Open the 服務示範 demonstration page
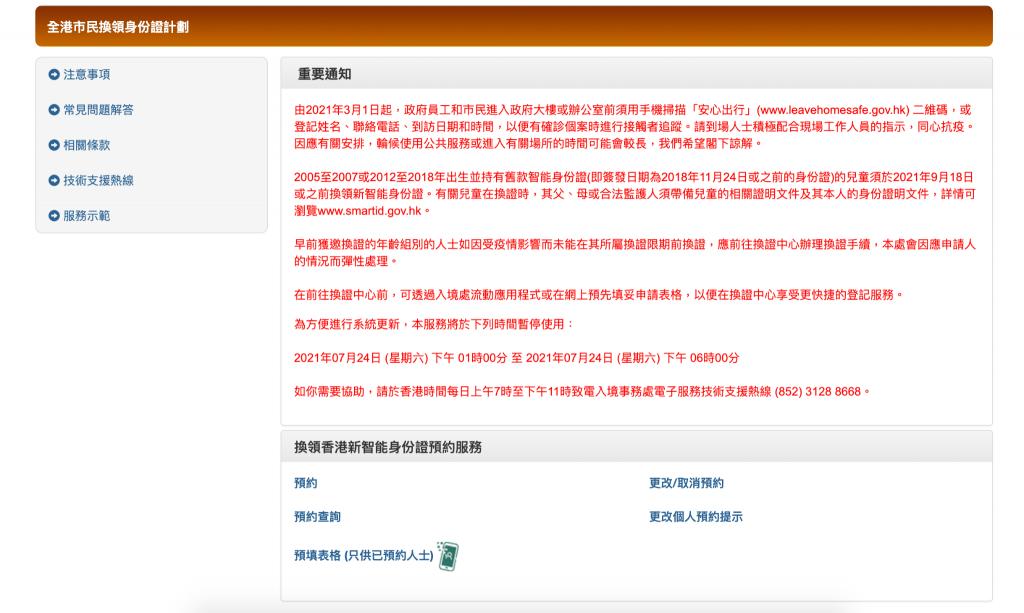This screenshot has height=613, width=1024. pyautogui.click(x=85, y=217)
